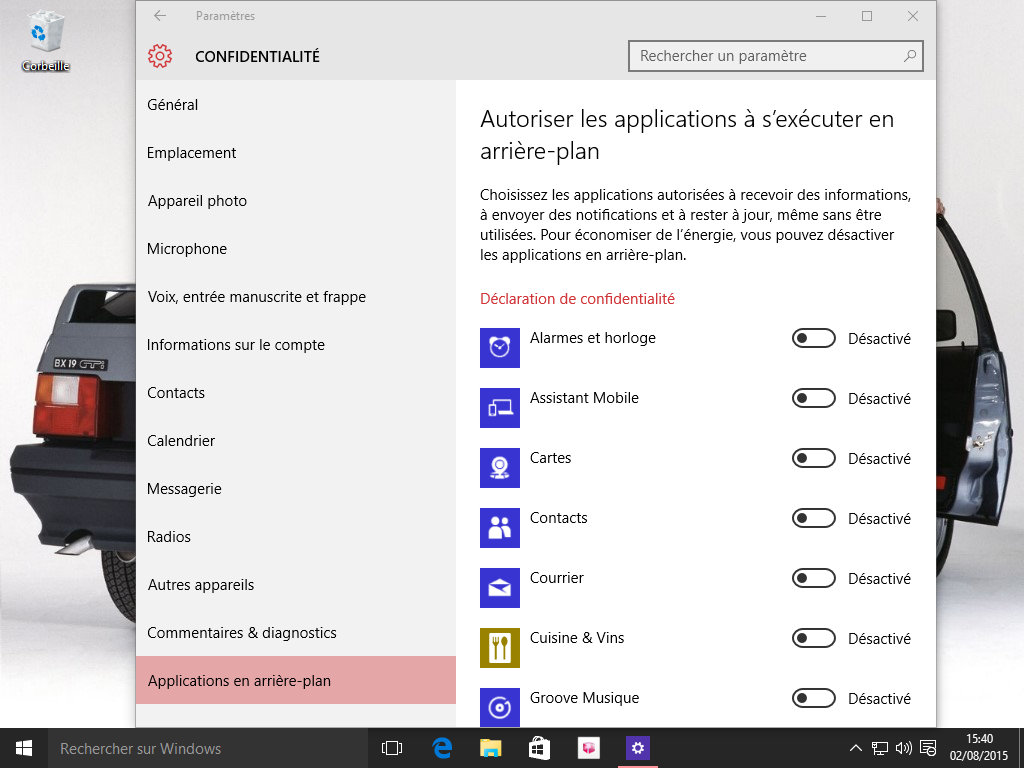The width and height of the screenshot is (1024, 768).
Task: Switch on the Contacts app toggle
Action: [x=813, y=519]
